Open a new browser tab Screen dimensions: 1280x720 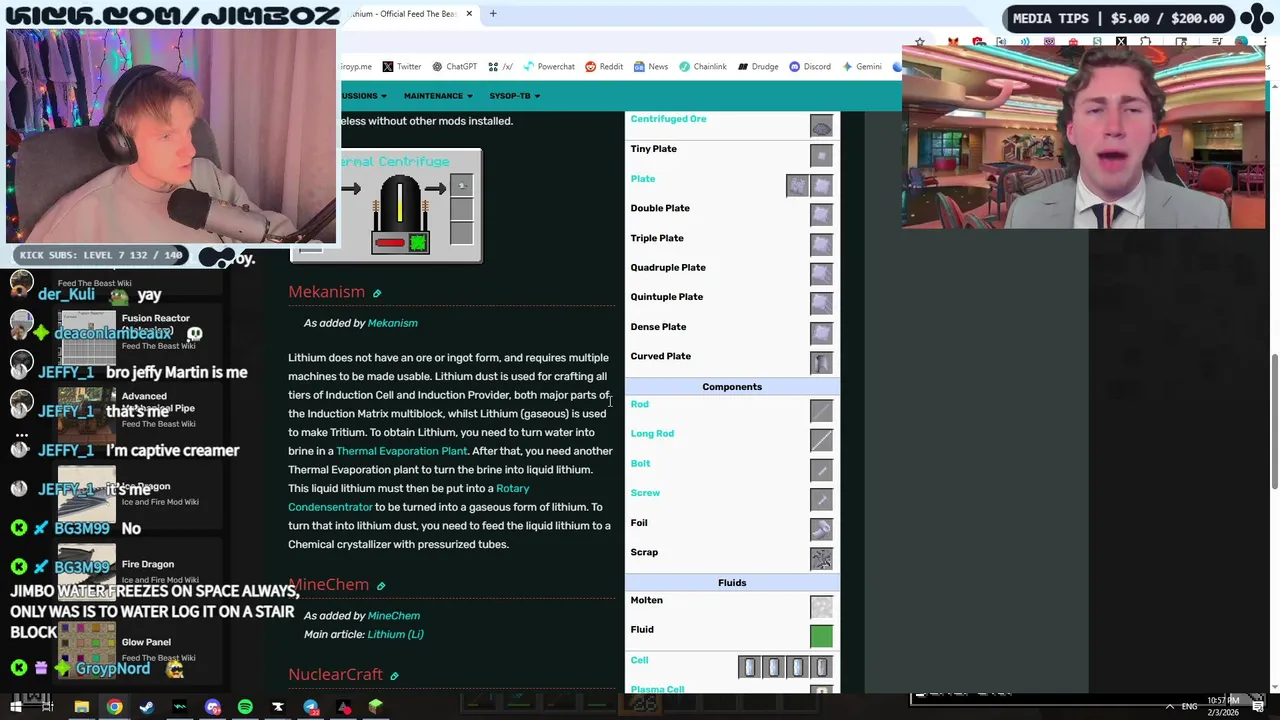coord(493,14)
